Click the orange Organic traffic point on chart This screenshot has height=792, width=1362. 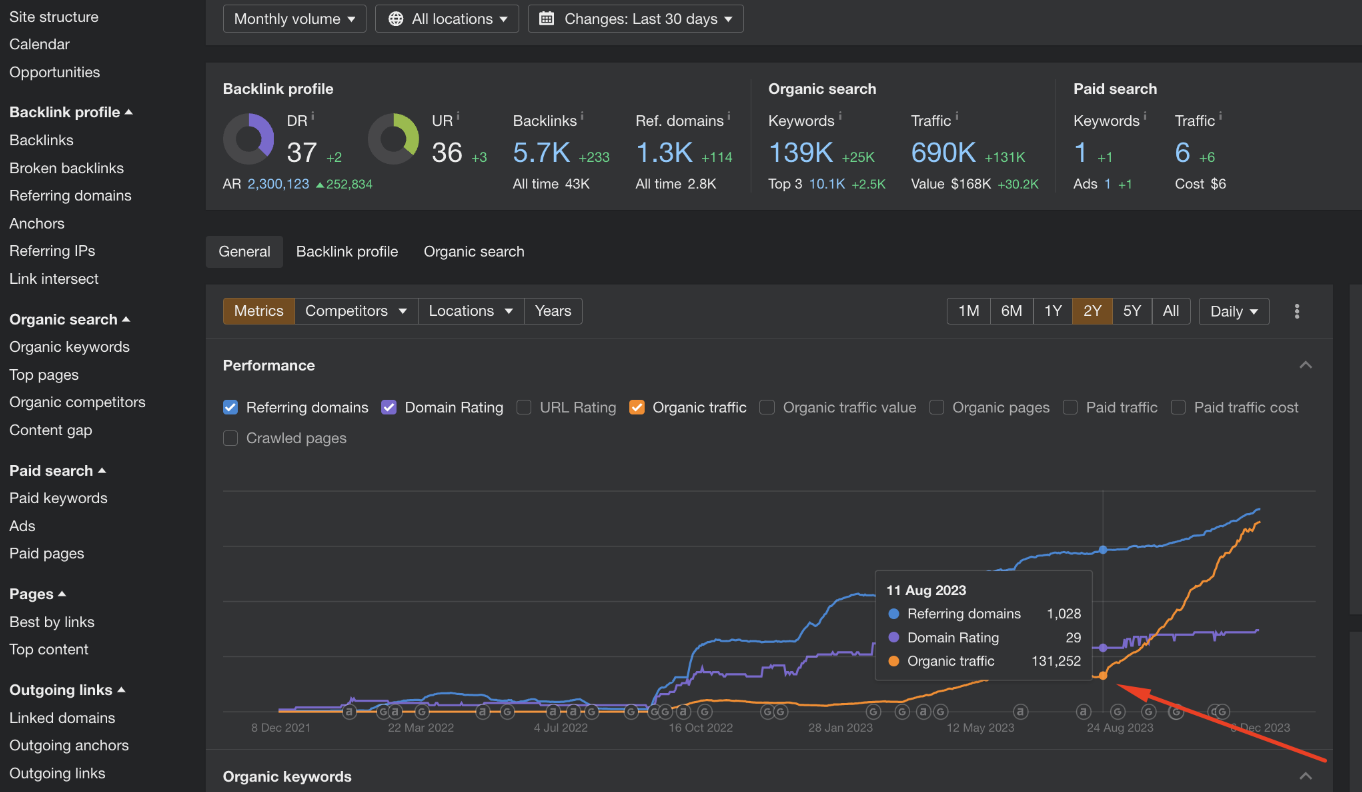click(x=1103, y=676)
